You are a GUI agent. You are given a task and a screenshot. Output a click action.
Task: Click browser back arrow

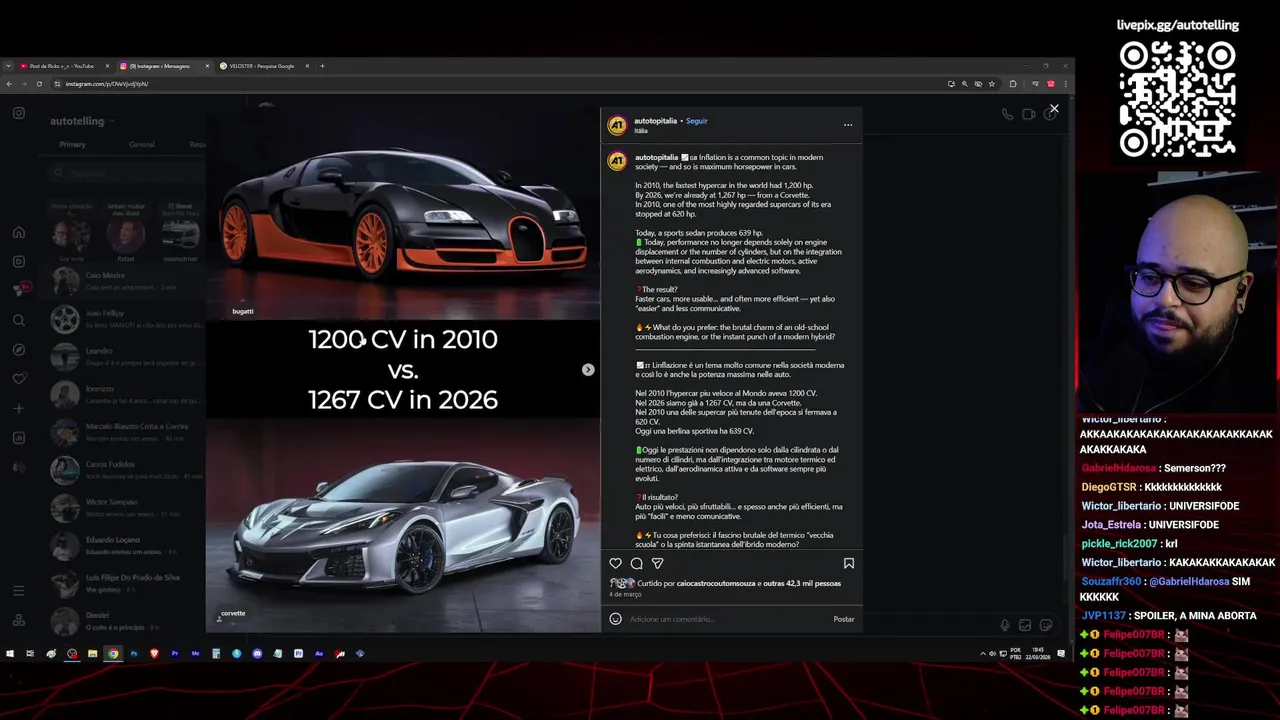click(9, 84)
